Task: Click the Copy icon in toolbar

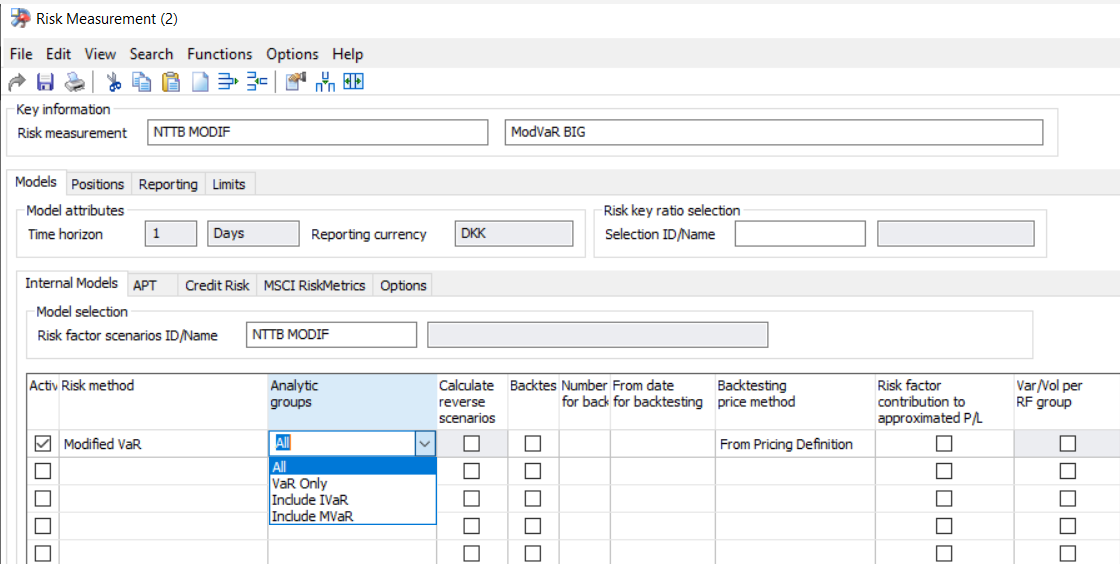Action: (x=142, y=82)
